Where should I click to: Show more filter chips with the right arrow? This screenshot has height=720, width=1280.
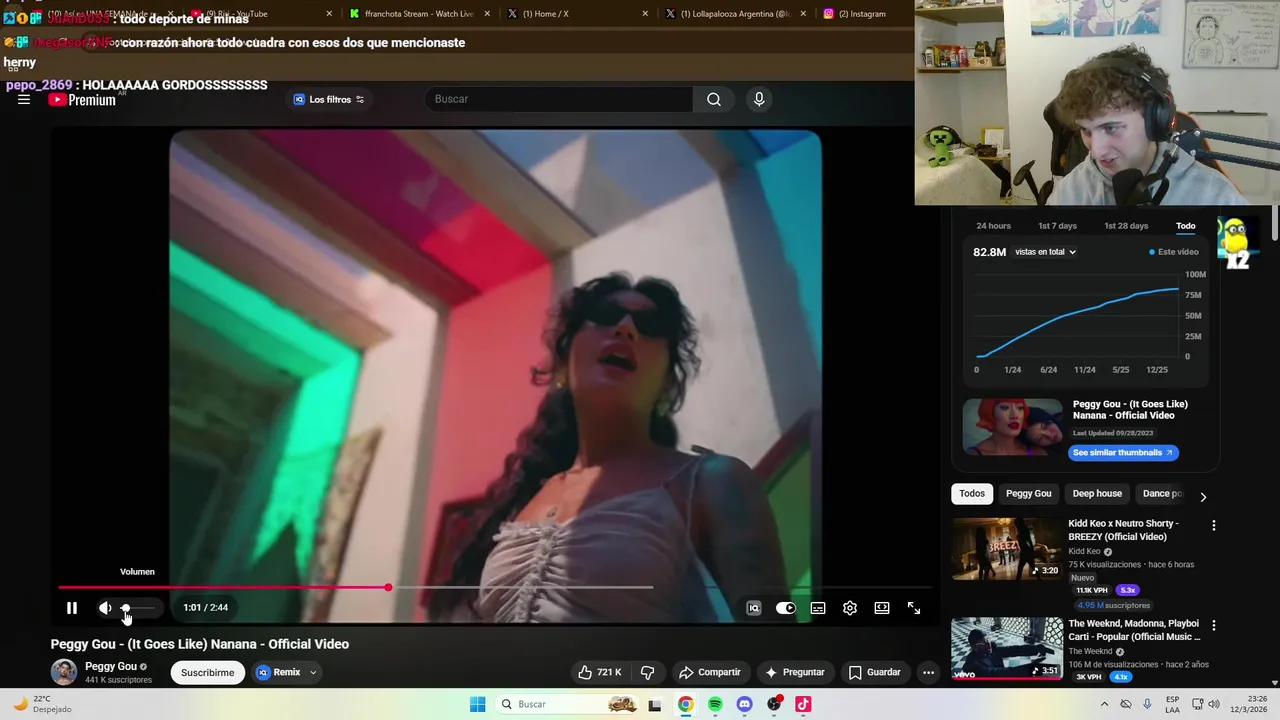[1203, 496]
